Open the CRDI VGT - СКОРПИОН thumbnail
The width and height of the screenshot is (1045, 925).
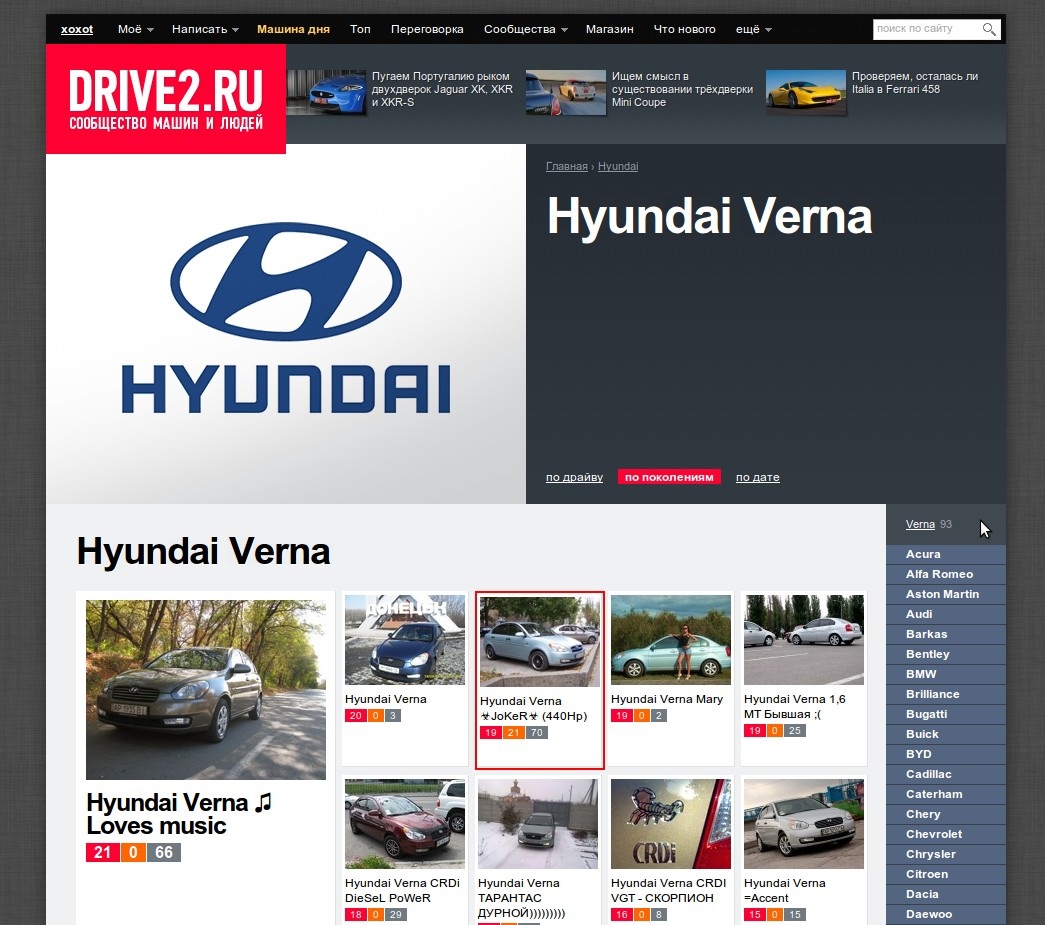click(670, 824)
